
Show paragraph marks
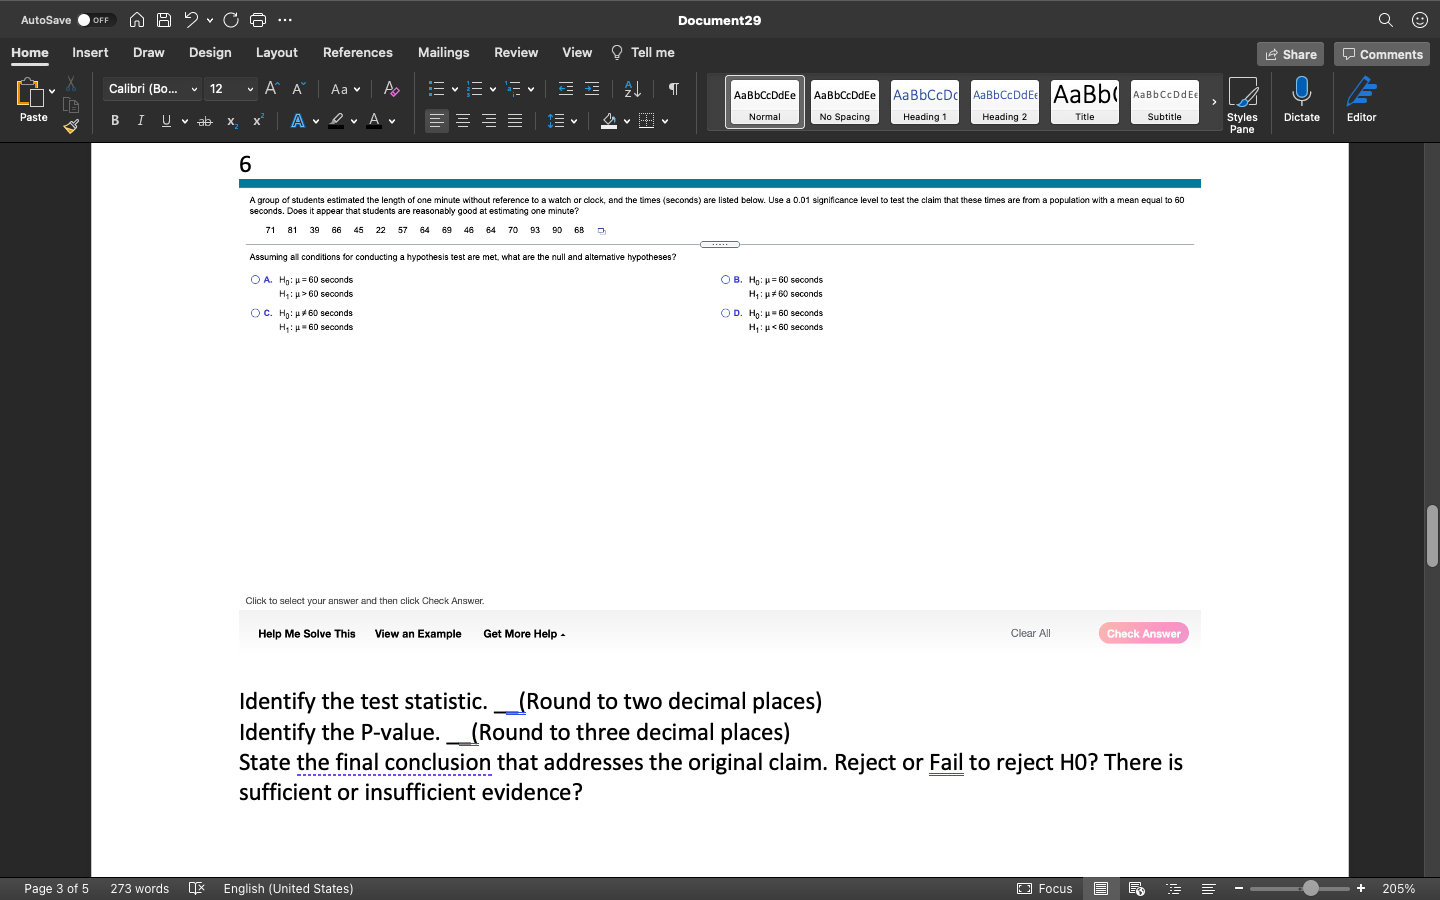point(672,89)
